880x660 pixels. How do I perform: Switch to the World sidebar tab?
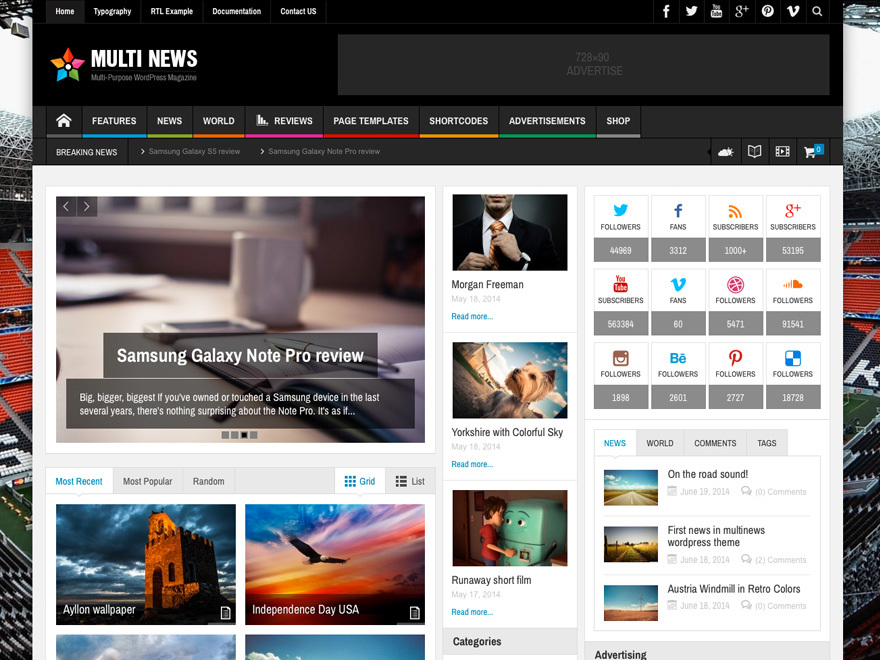[660, 443]
